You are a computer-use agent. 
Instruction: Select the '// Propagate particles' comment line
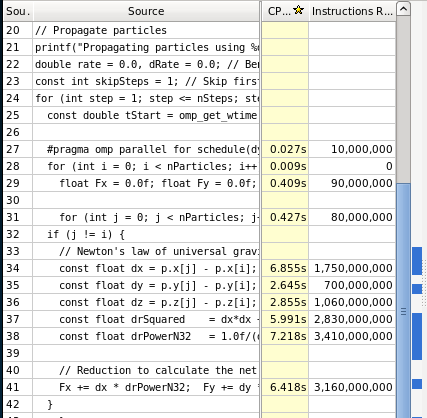coord(146,30)
